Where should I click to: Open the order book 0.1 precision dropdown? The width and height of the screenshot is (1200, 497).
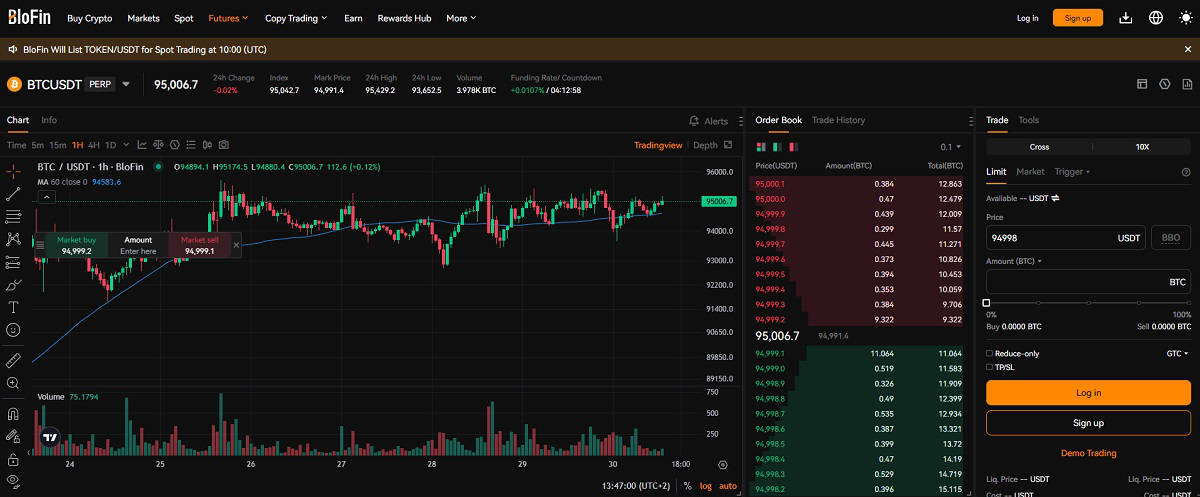click(x=950, y=146)
